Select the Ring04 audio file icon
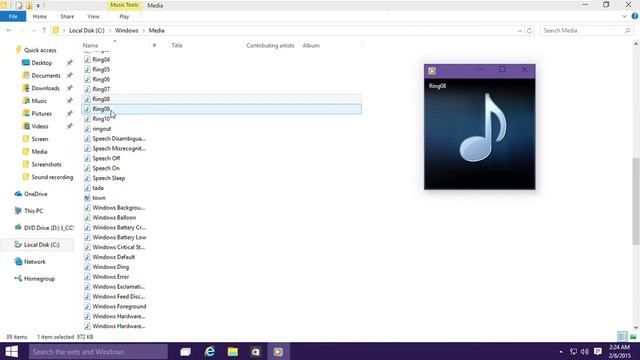 tap(87, 59)
